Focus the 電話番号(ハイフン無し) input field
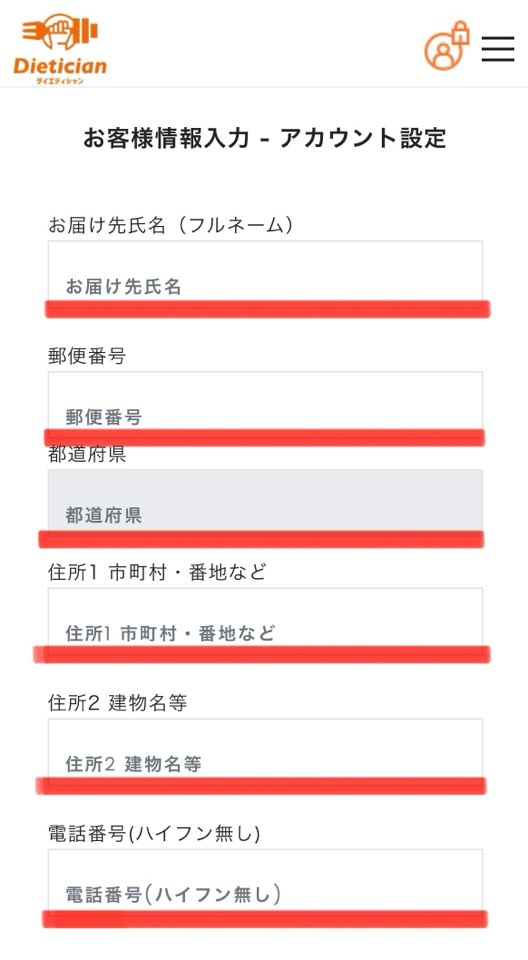This screenshot has height=960, width=528. 265,880
